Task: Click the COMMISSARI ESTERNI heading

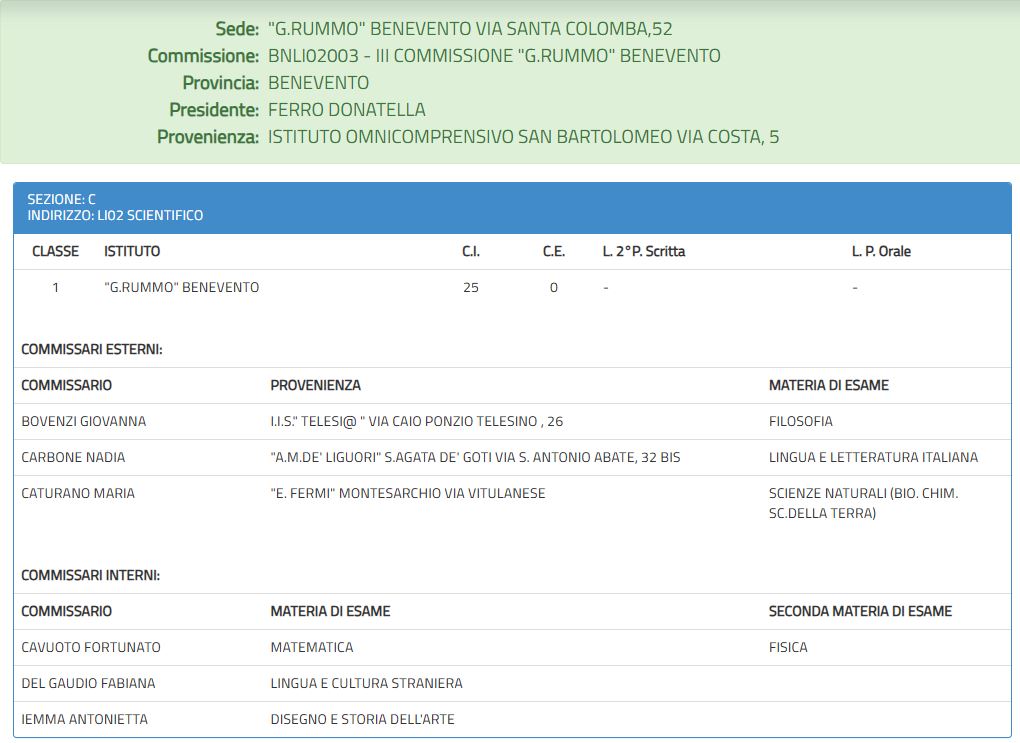Action: pos(92,349)
